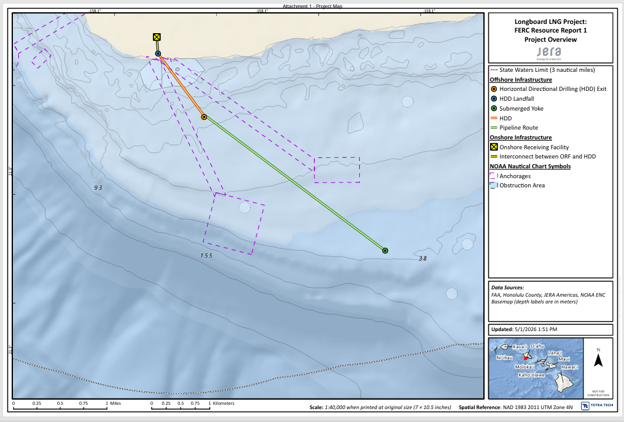624x422 pixels.
Task: Click the 'Longboard LNG Project:' title text
Action: [x=550, y=22]
